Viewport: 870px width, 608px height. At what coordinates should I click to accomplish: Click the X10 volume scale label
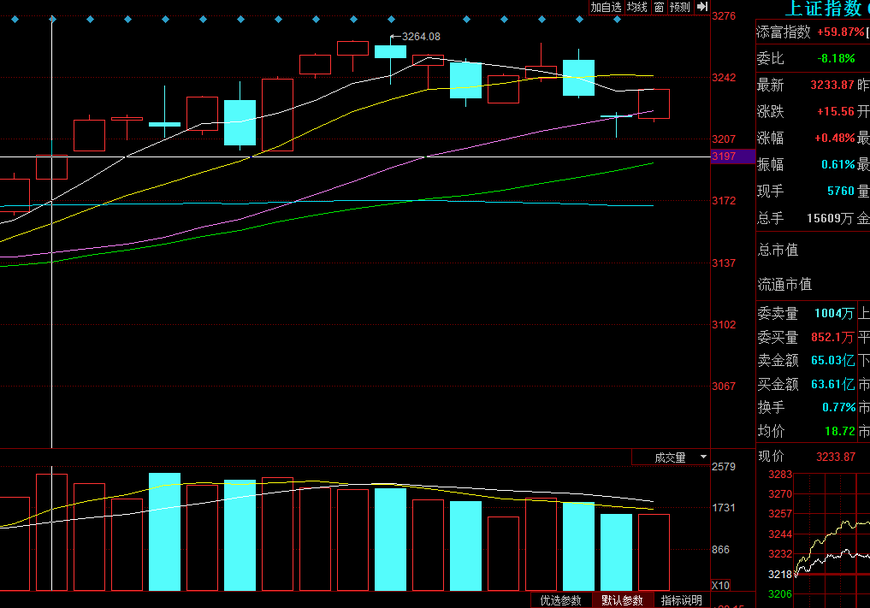pos(721,585)
